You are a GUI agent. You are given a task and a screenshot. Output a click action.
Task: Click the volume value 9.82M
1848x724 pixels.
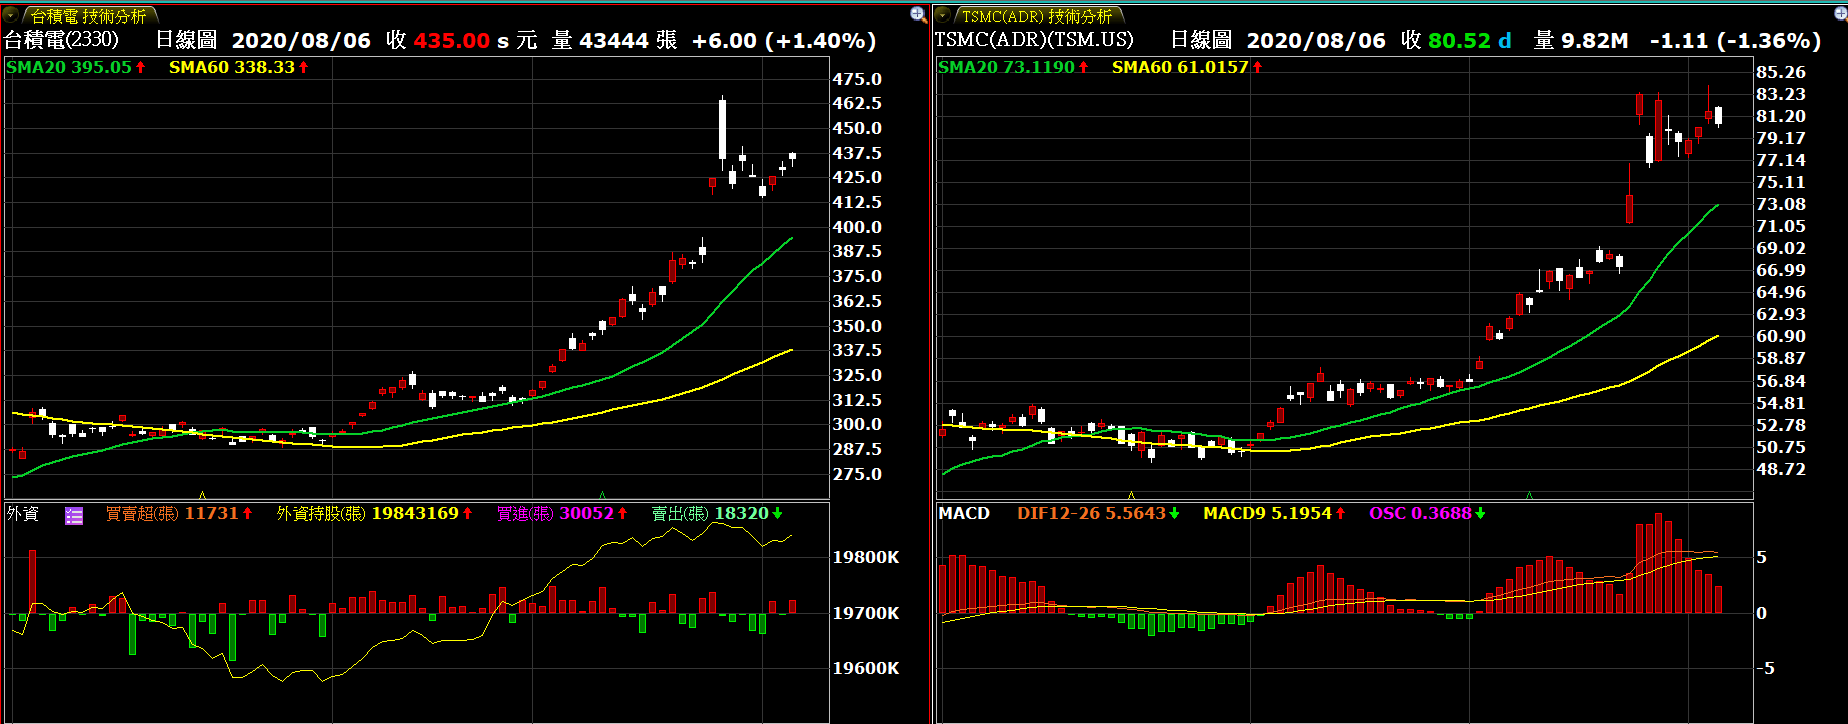coord(1594,41)
